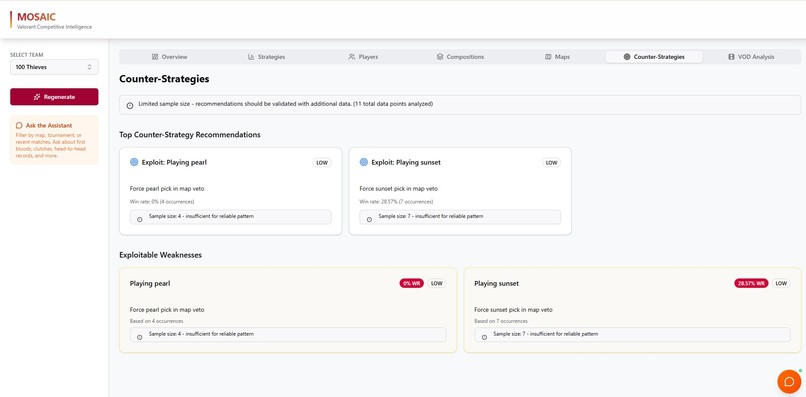Click the Regenerate button
The height and width of the screenshot is (397, 806).
(54, 97)
